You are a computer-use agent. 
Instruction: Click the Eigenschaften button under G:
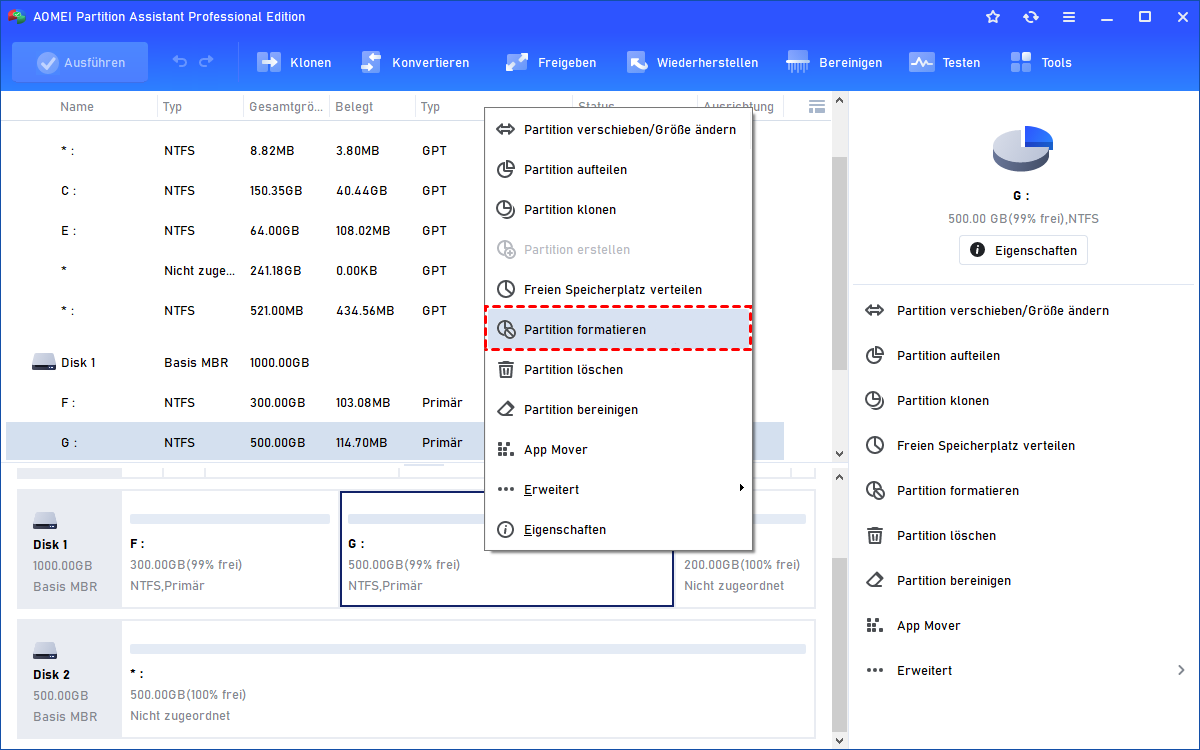coord(1023,250)
